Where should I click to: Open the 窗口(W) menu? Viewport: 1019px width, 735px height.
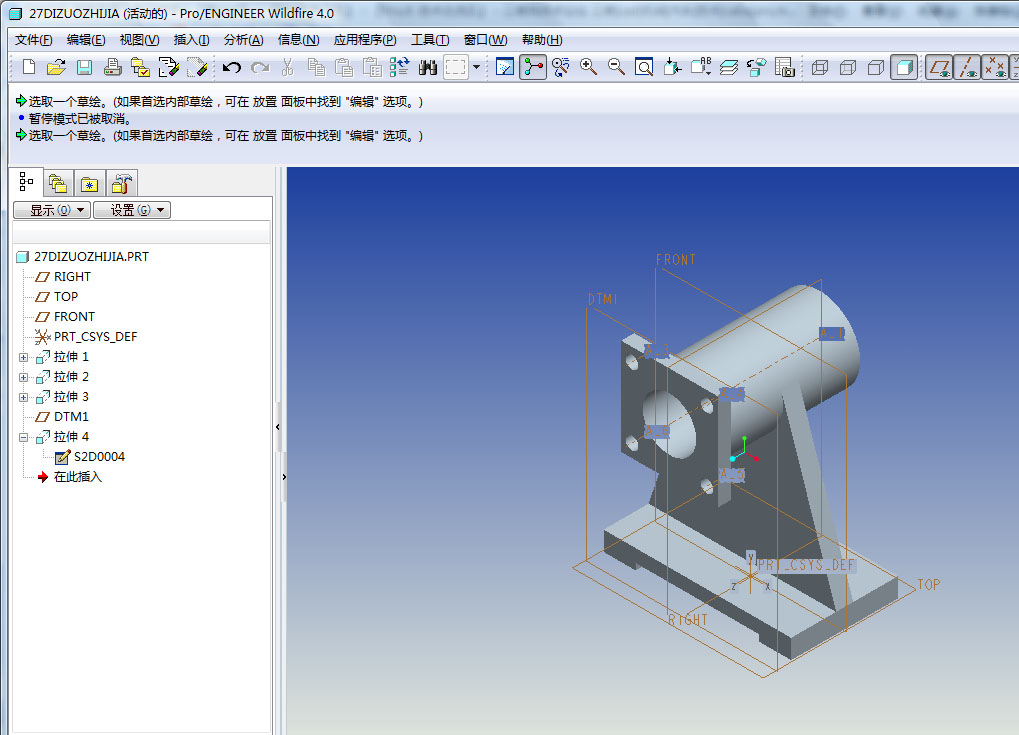pos(485,40)
